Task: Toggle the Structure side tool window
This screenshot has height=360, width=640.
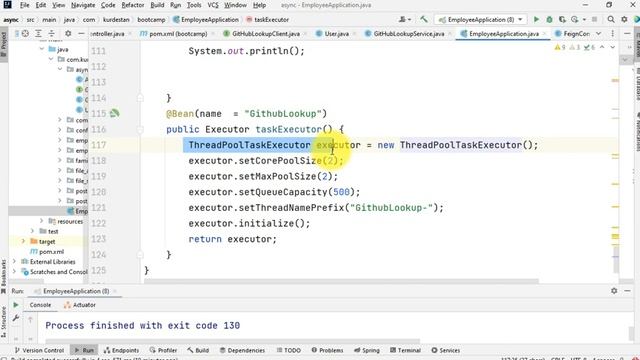Action: (x=4, y=322)
